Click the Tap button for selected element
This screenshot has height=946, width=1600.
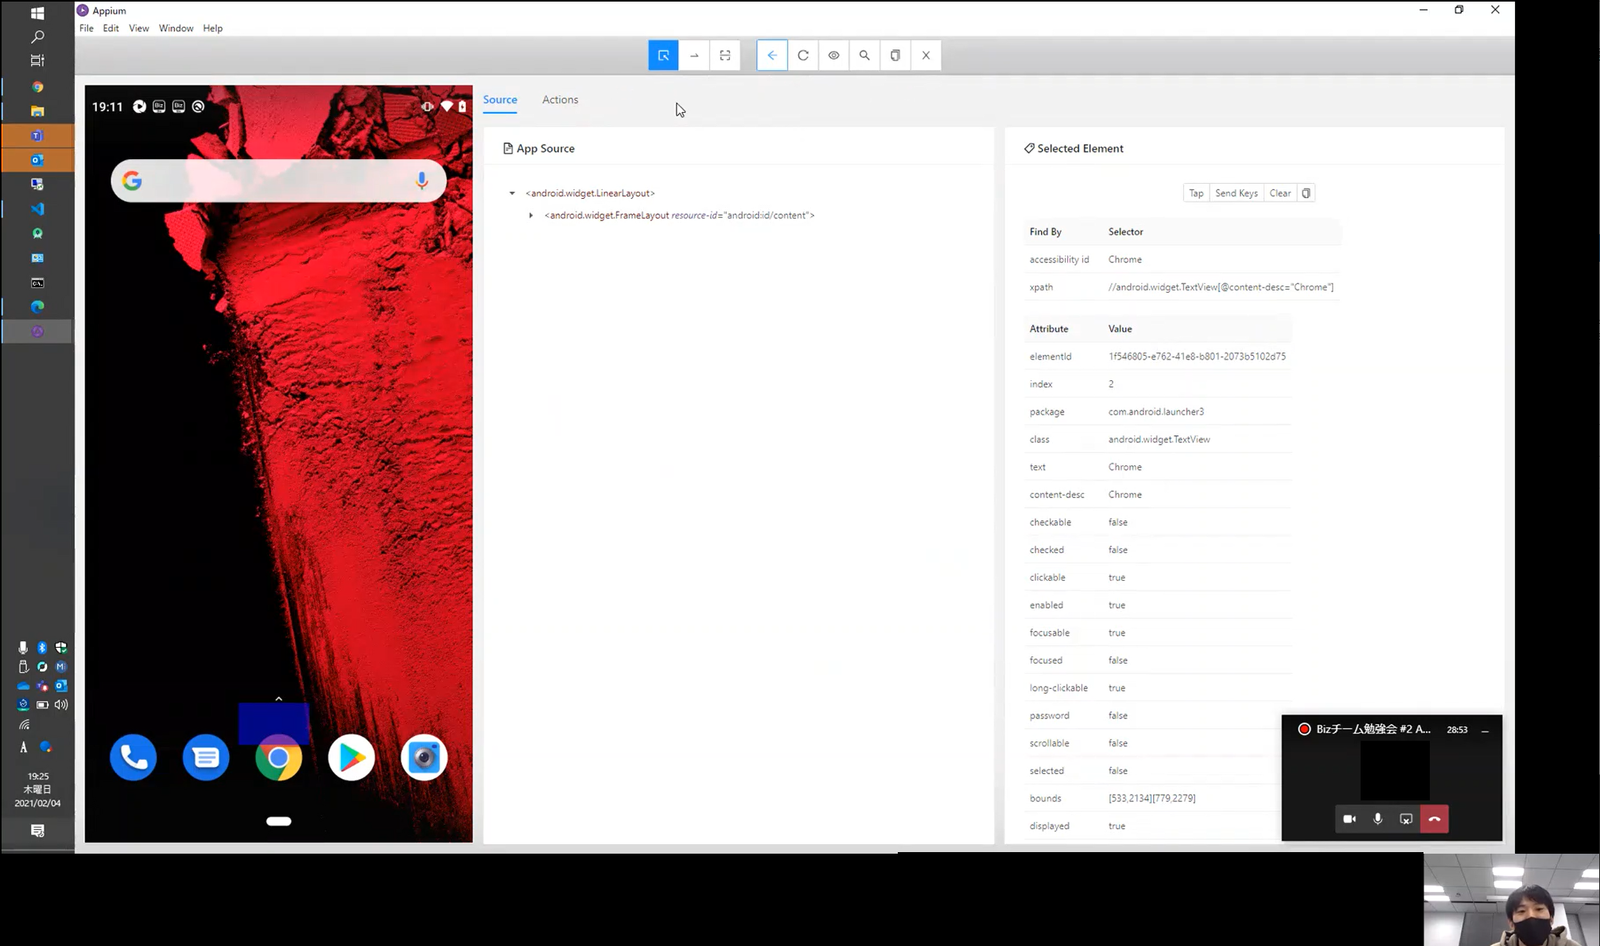coord(1196,193)
